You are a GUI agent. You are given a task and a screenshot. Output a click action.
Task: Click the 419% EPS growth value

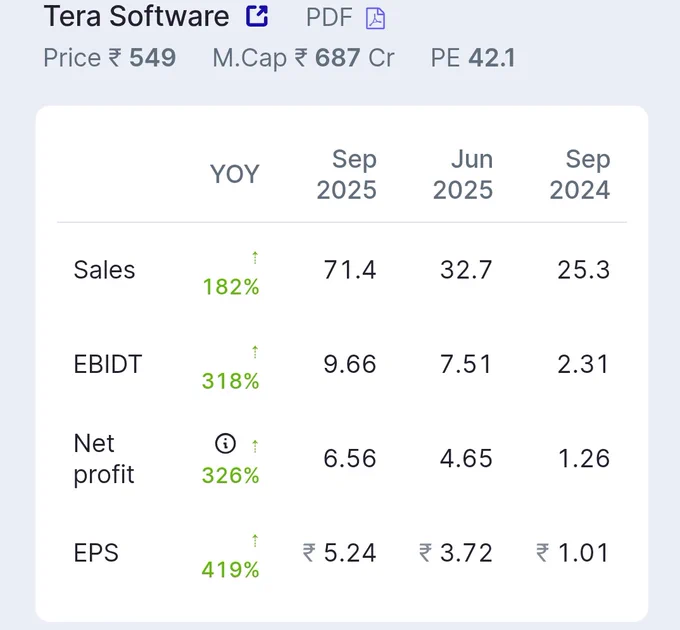tap(230, 570)
